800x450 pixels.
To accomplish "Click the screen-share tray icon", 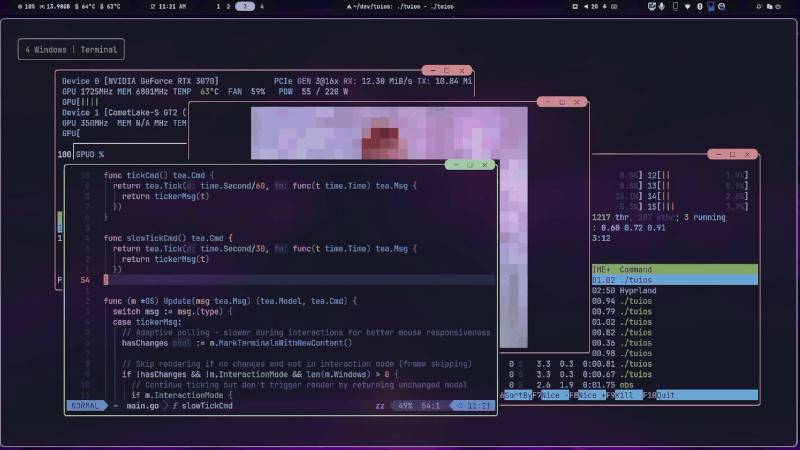I will coord(652,7).
